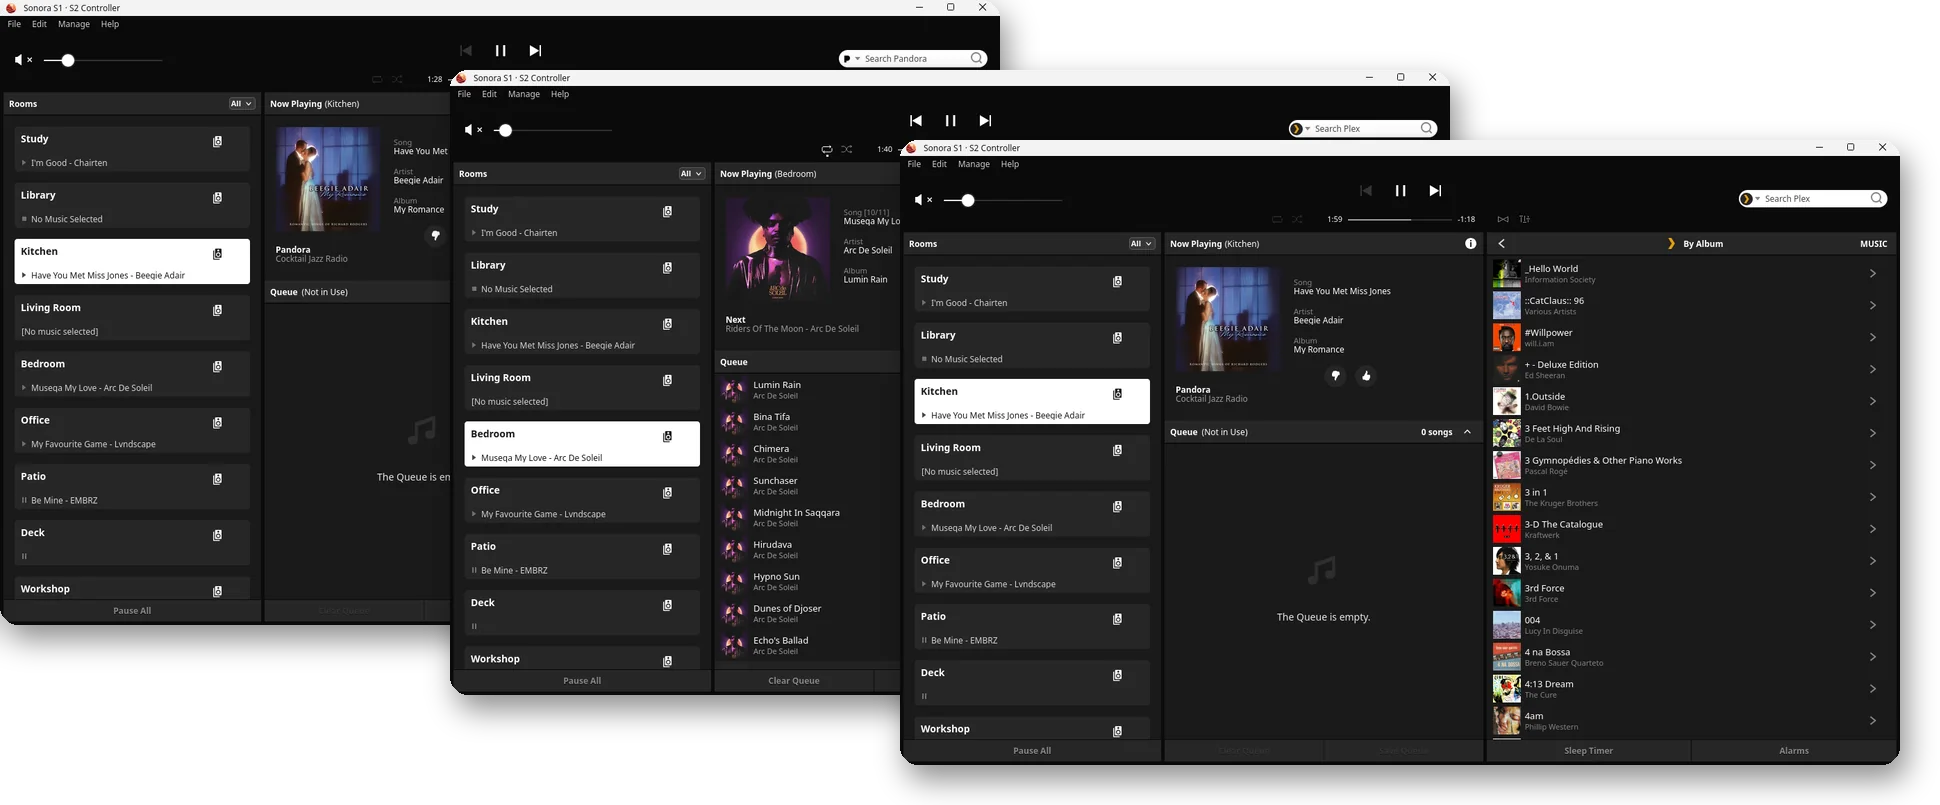Image resolution: width=1940 pixels, height=805 pixels.
Task: Mute volume in the middle window
Action: point(473,130)
